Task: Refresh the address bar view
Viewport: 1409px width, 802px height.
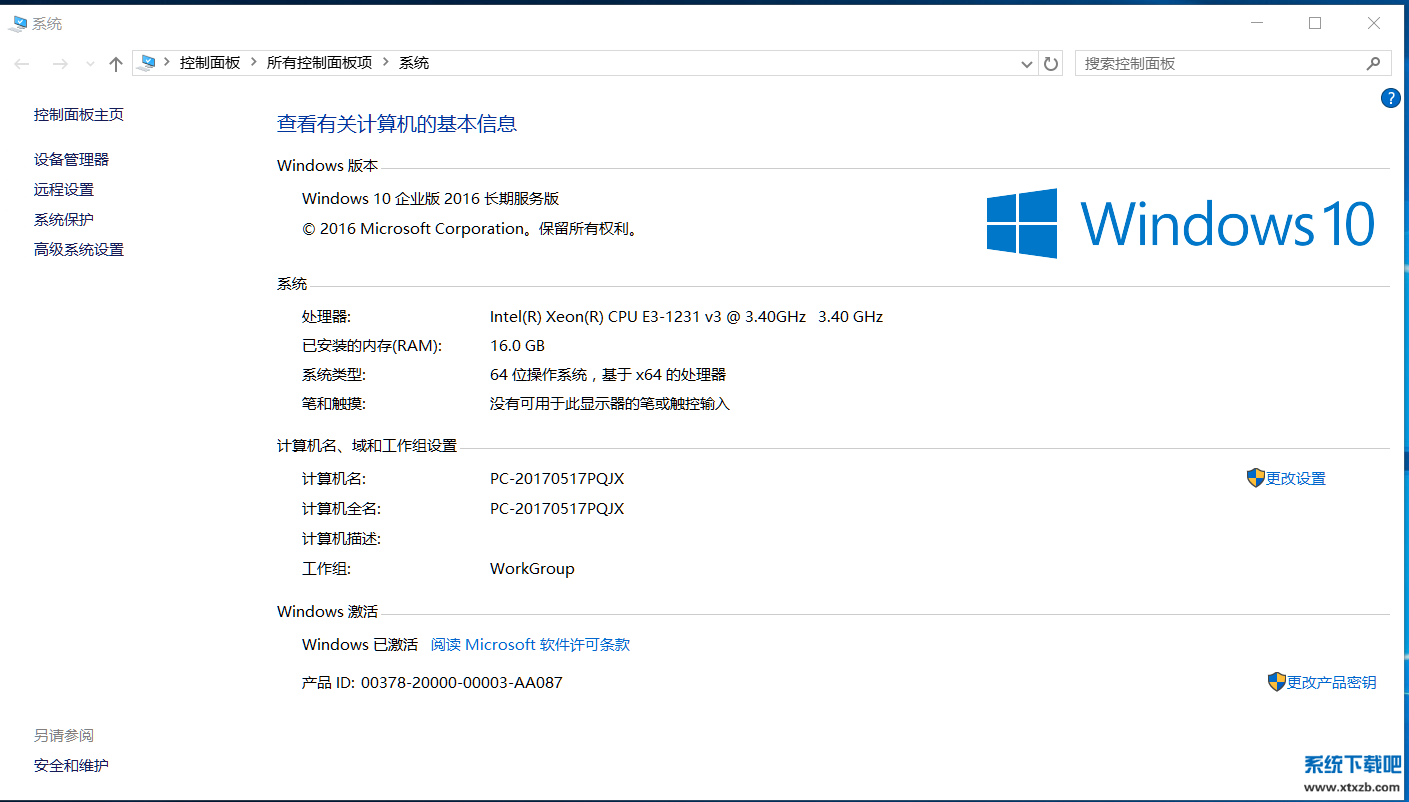Action: (x=1051, y=64)
